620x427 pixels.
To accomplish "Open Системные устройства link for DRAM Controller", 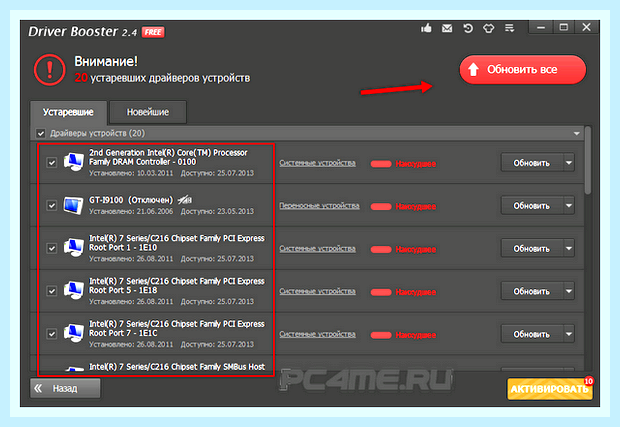I will point(318,163).
